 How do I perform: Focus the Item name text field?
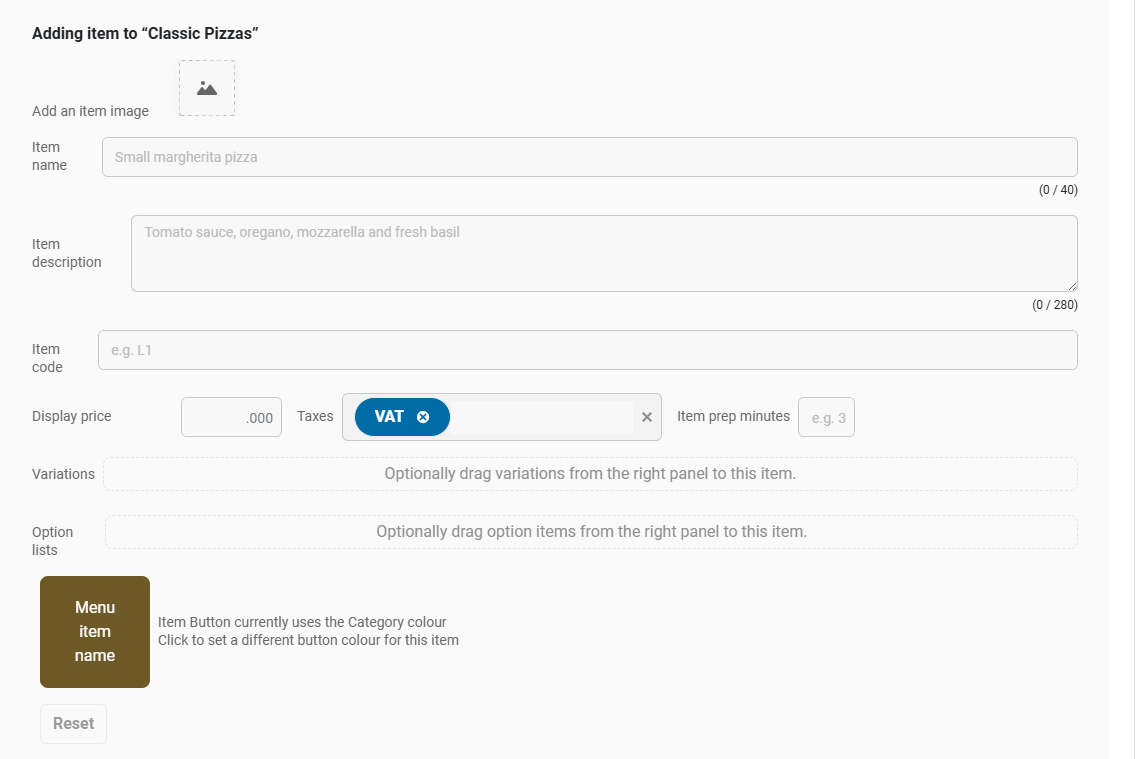[589, 157]
